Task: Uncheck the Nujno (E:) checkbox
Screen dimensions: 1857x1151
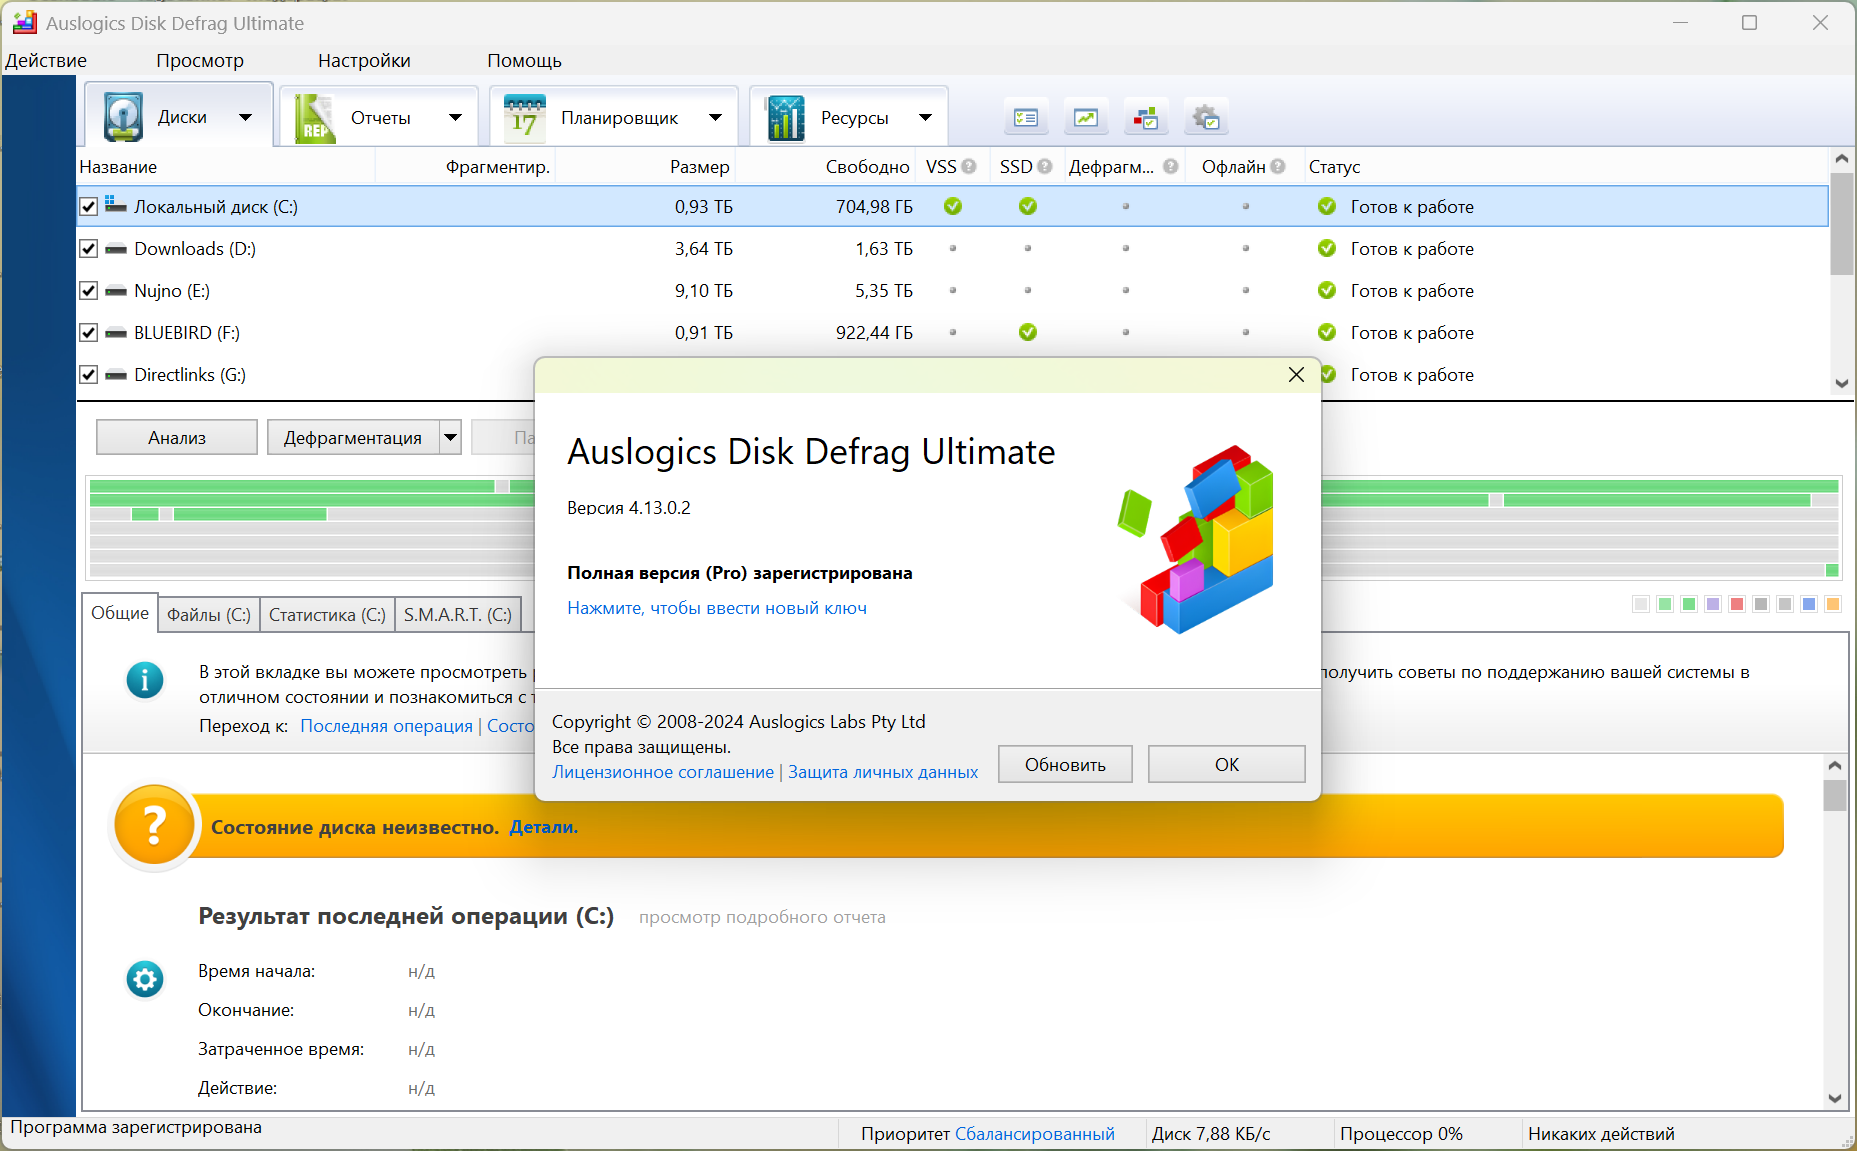Action: (x=89, y=291)
